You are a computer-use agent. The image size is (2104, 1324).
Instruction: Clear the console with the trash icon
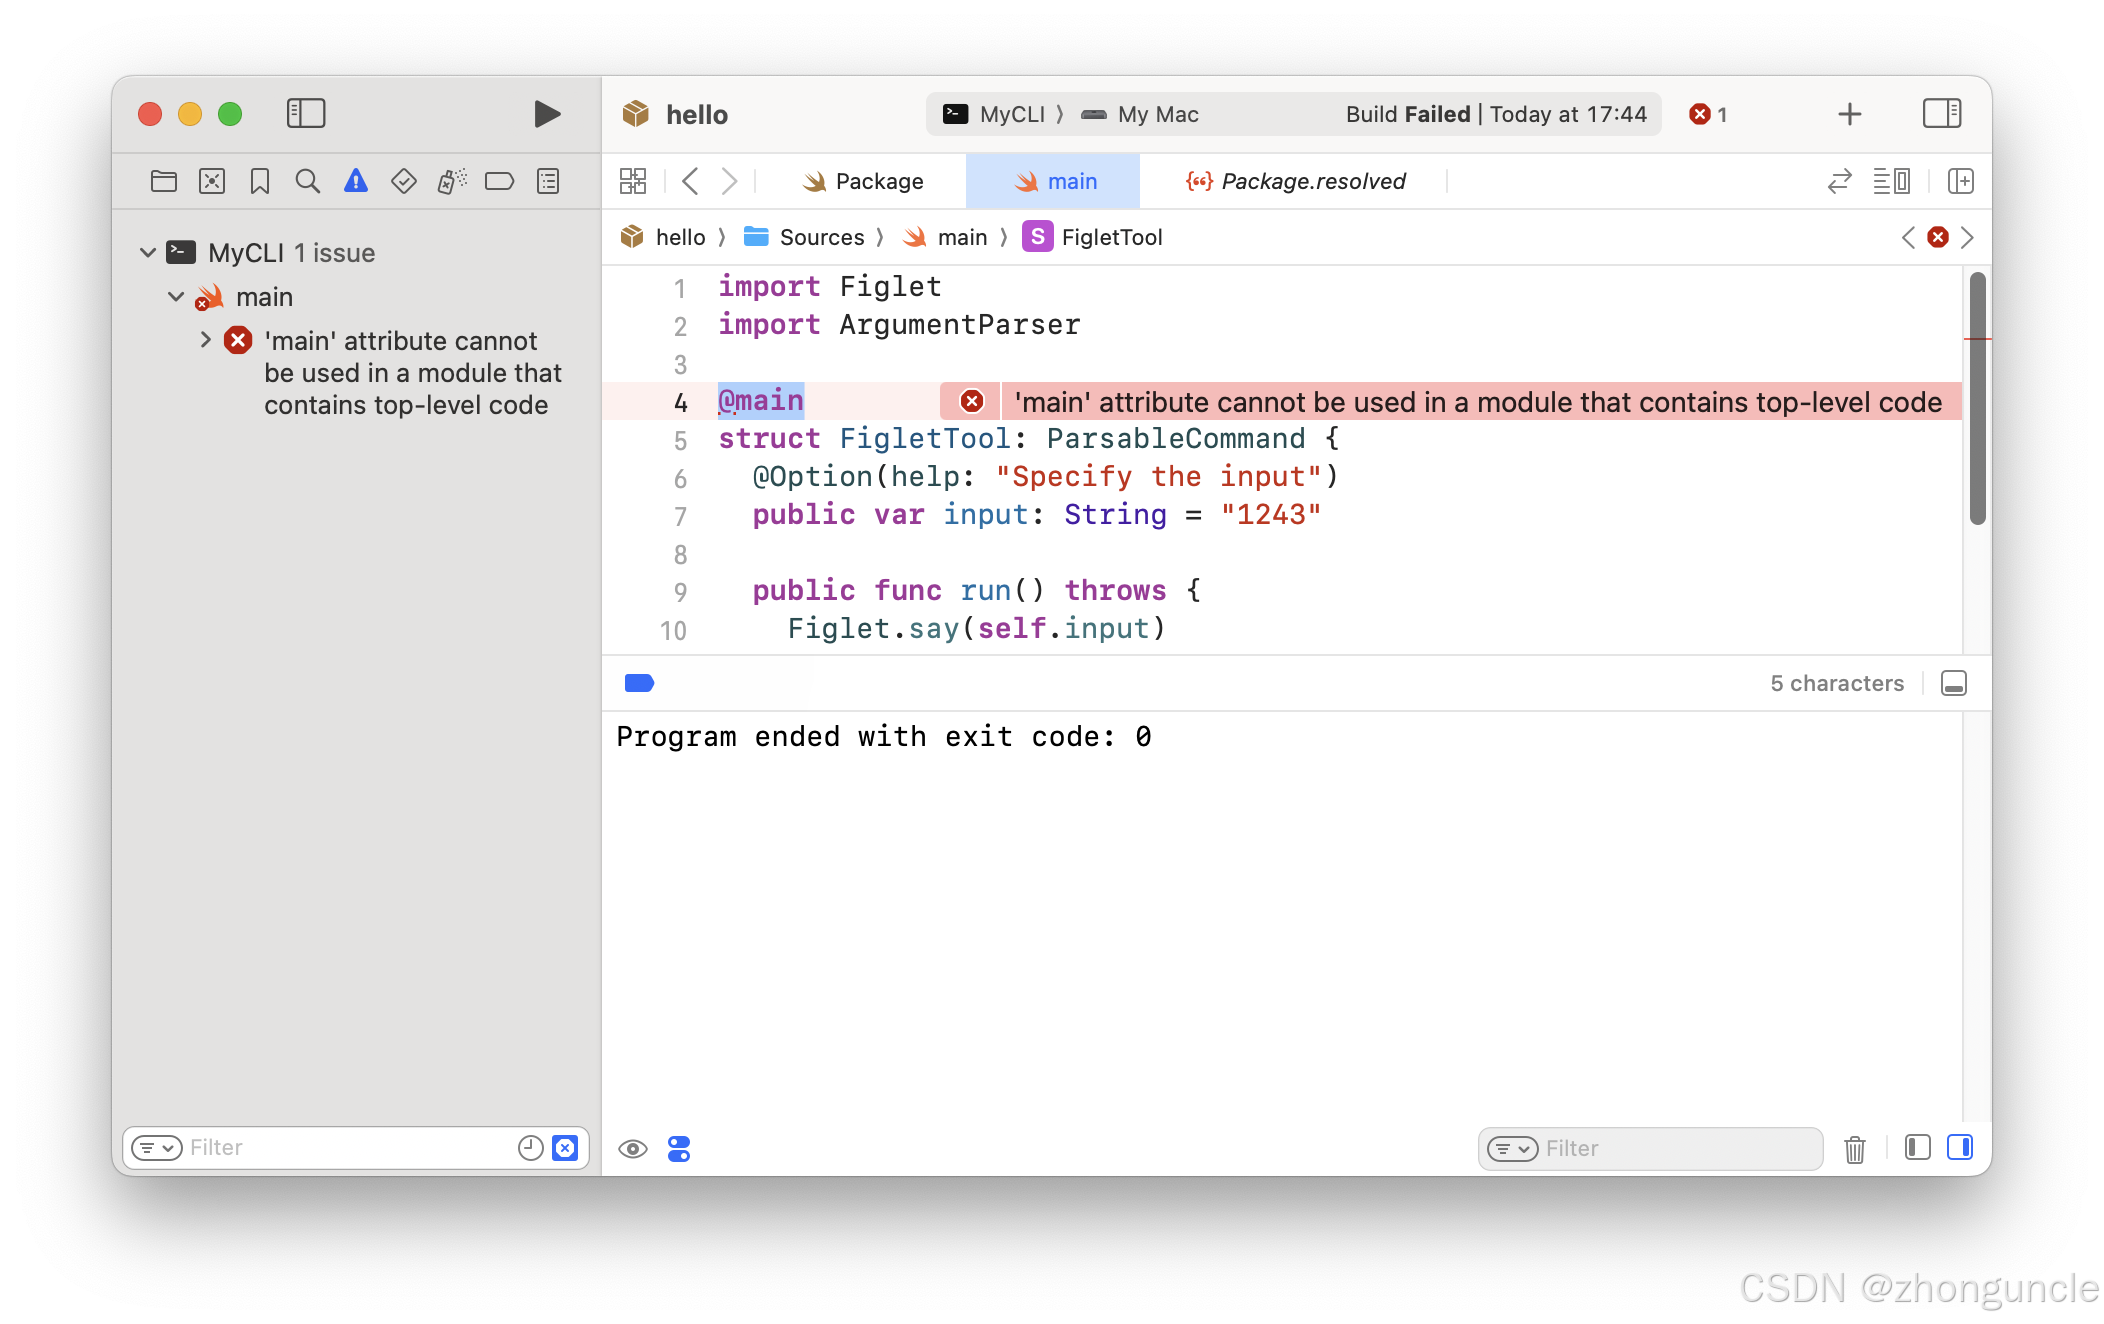pos(1855,1149)
